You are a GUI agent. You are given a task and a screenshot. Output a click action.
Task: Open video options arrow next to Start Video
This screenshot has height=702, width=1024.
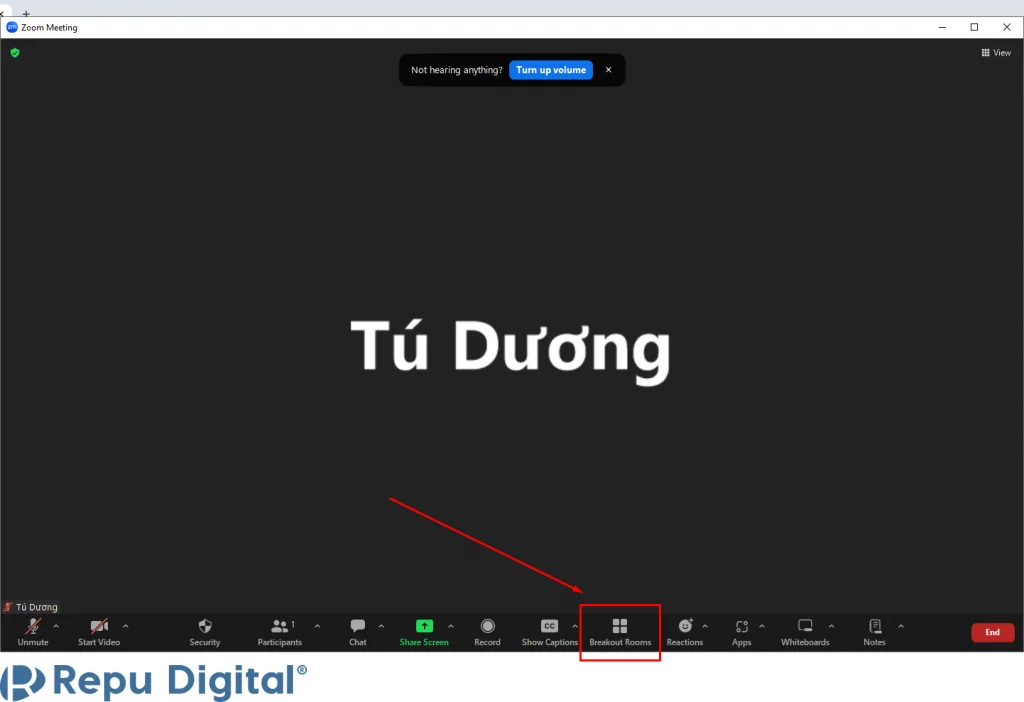[x=125, y=626]
